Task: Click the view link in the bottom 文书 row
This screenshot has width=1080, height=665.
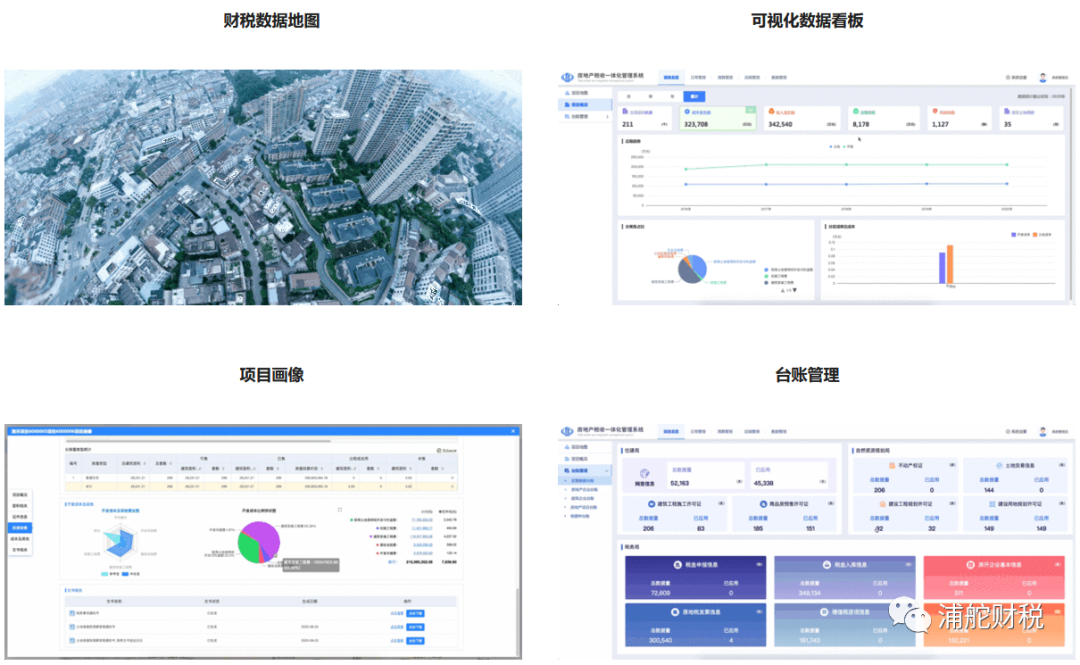Action: (397, 641)
